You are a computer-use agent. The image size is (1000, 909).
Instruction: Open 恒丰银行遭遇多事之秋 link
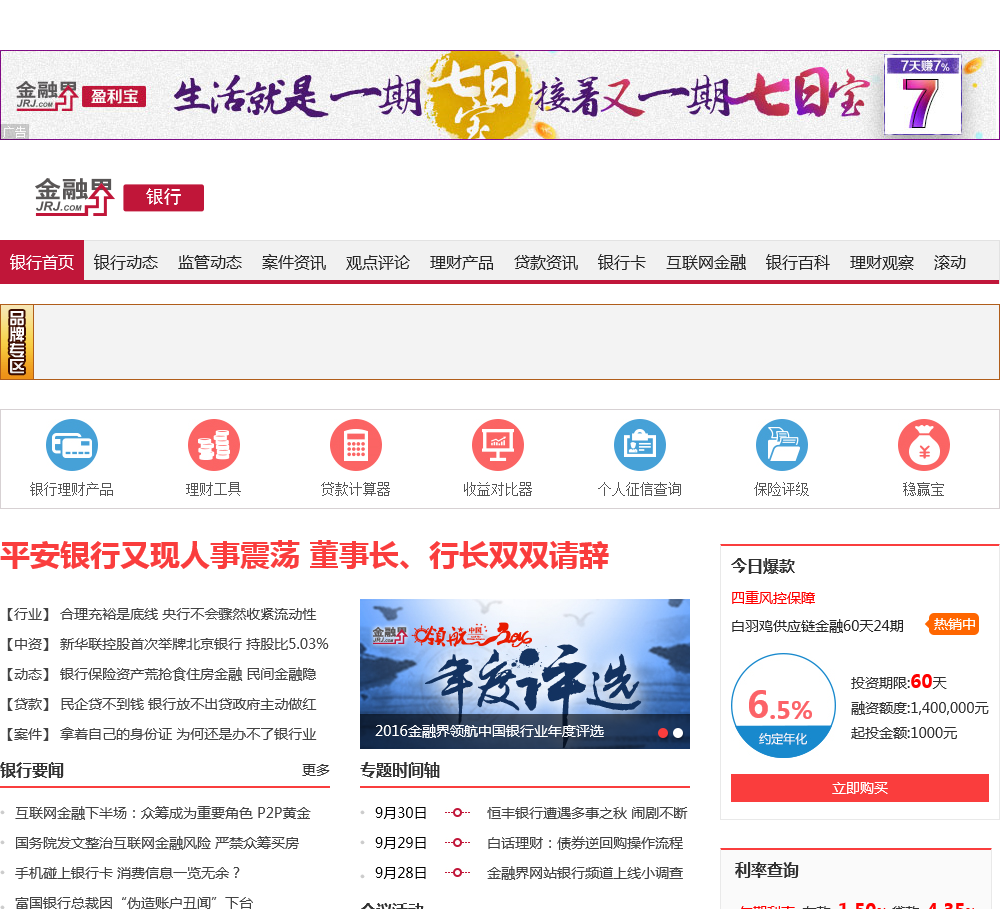[x=587, y=813]
